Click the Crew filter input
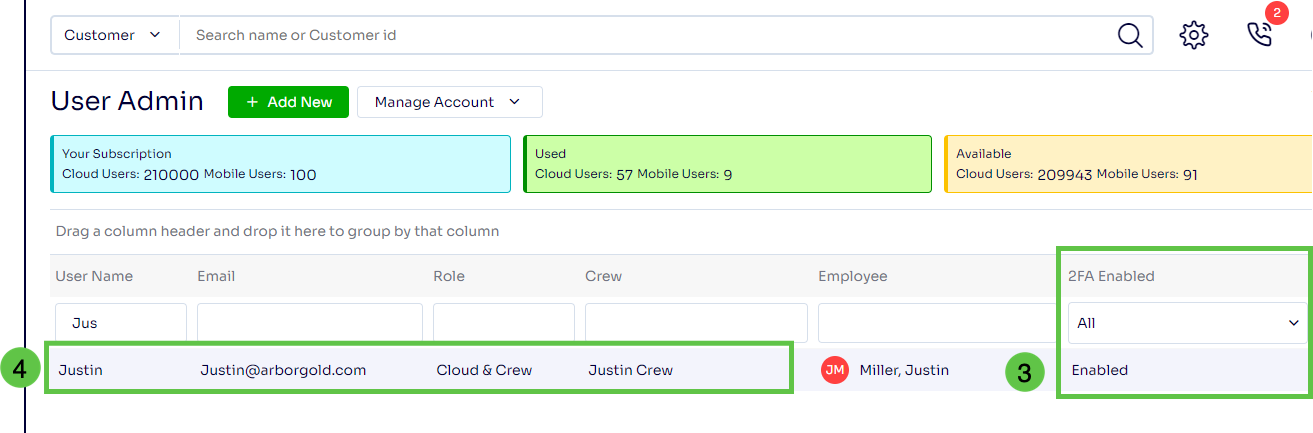The image size is (1313, 433). (x=694, y=323)
